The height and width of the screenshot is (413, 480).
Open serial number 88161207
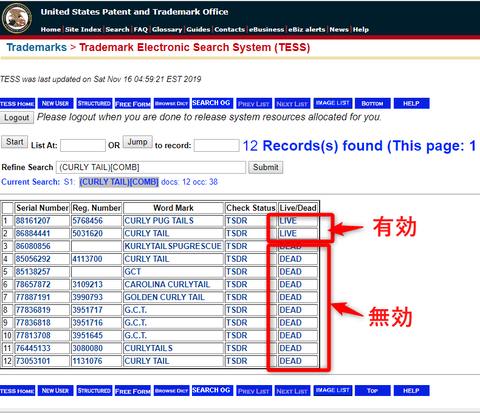click(x=33, y=221)
